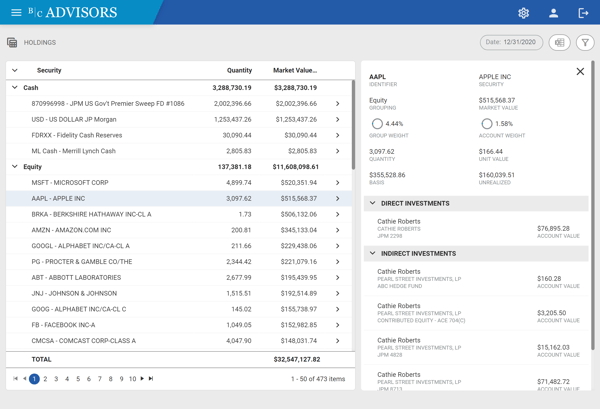
Task: Go to next page of holdings
Action: (x=142, y=378)
